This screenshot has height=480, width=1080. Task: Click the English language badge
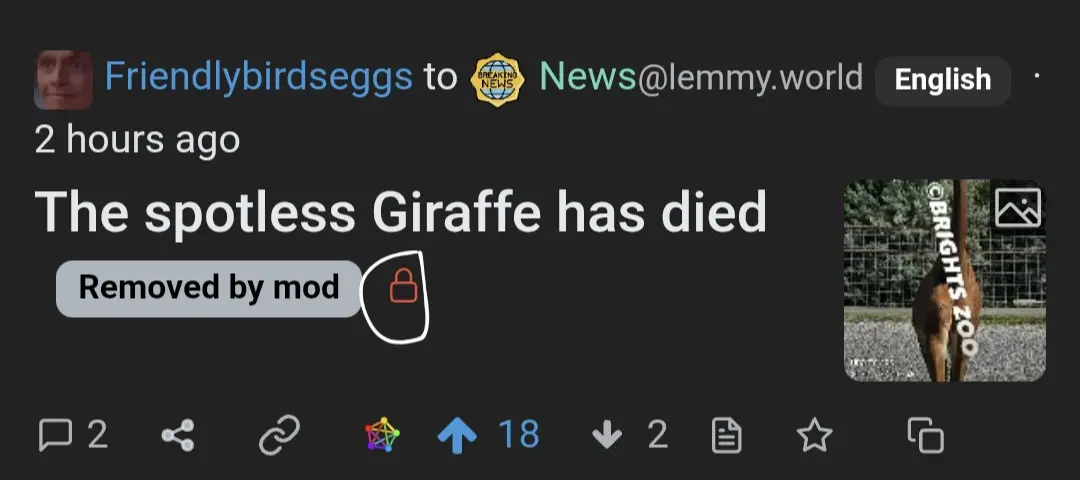click(x=942, y=80)
